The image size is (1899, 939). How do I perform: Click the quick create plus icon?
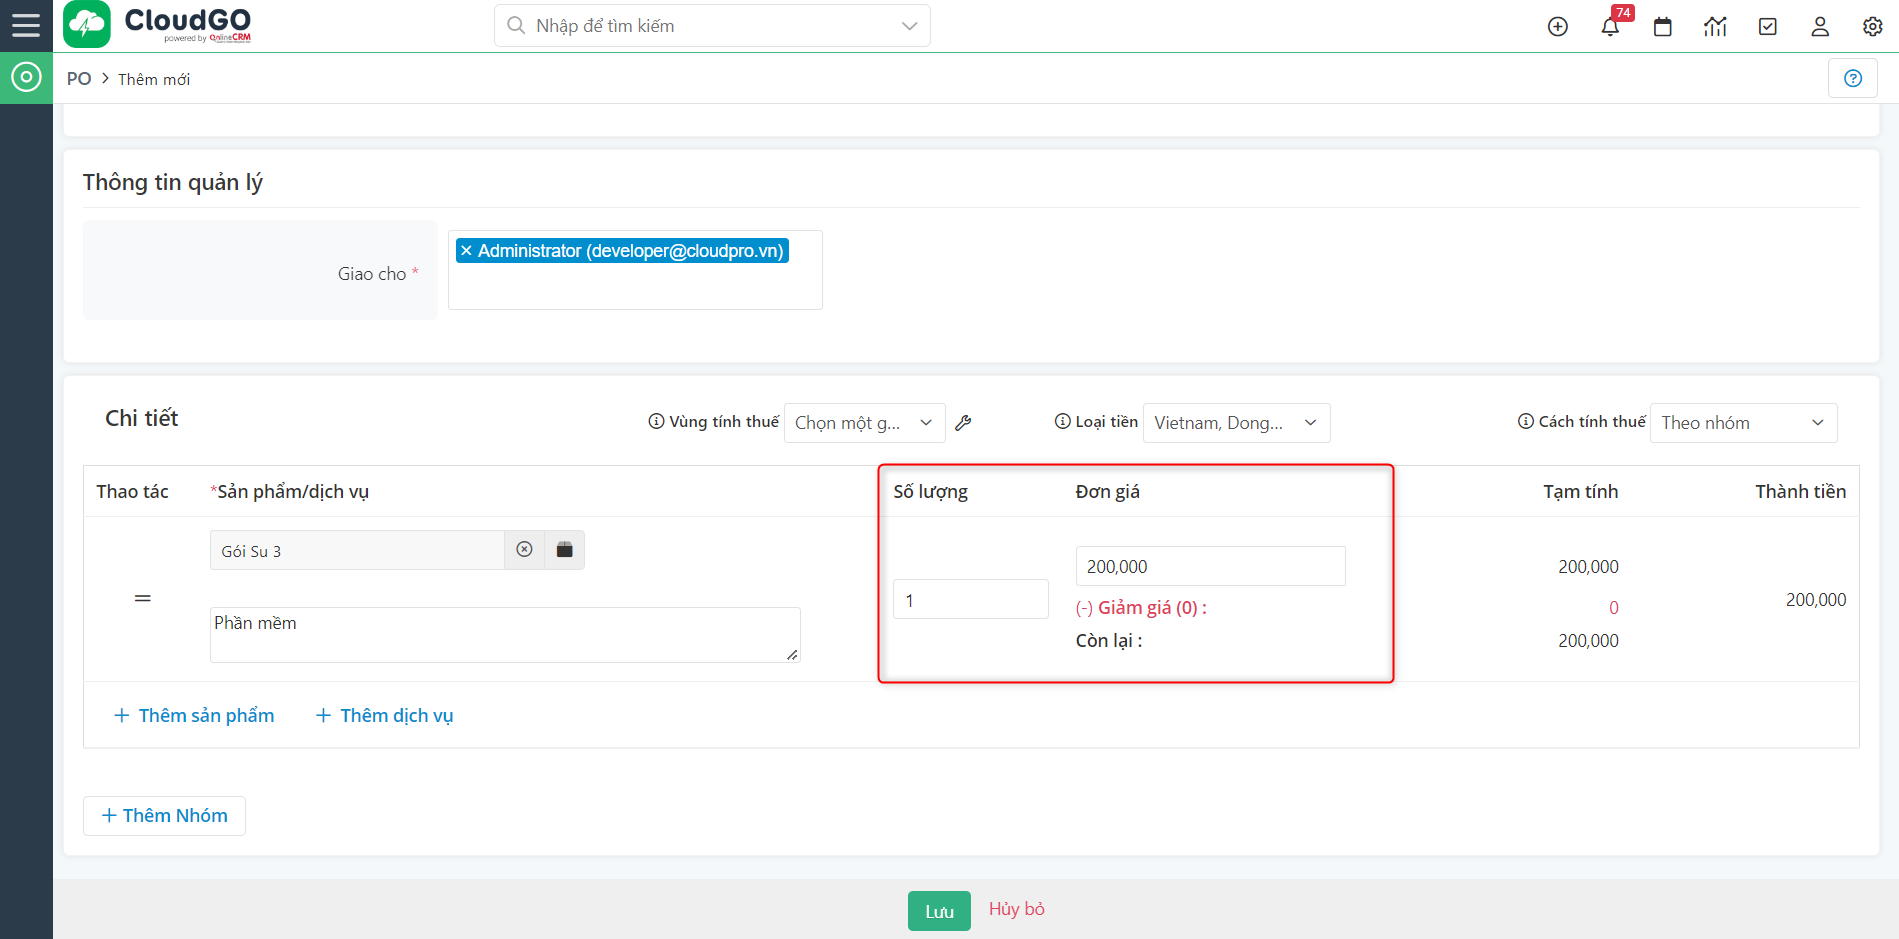1557,27
